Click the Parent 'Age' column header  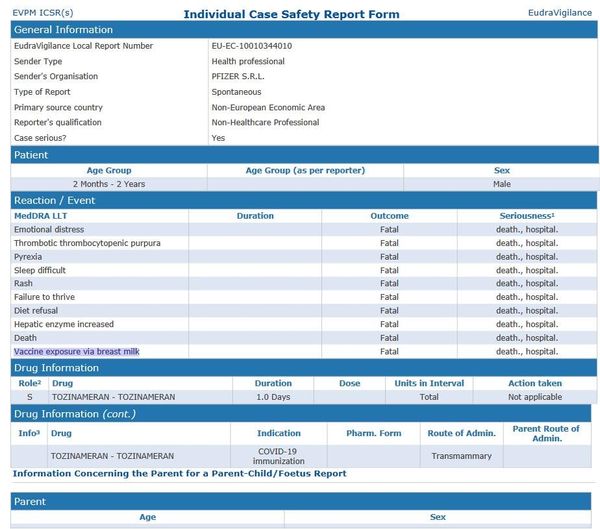pyautogui.click(x=148, y=517)
